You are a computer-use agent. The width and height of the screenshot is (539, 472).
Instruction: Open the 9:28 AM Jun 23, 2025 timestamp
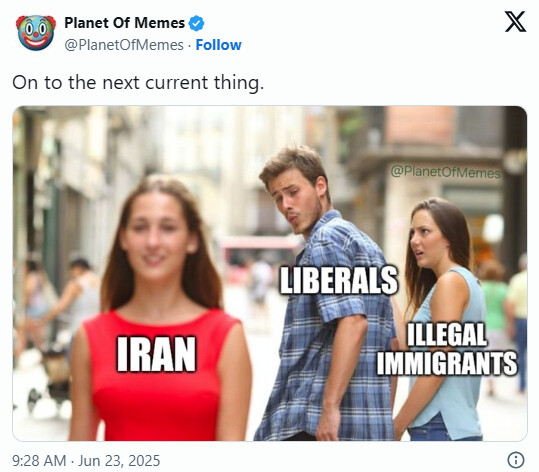tap(86, 461)
